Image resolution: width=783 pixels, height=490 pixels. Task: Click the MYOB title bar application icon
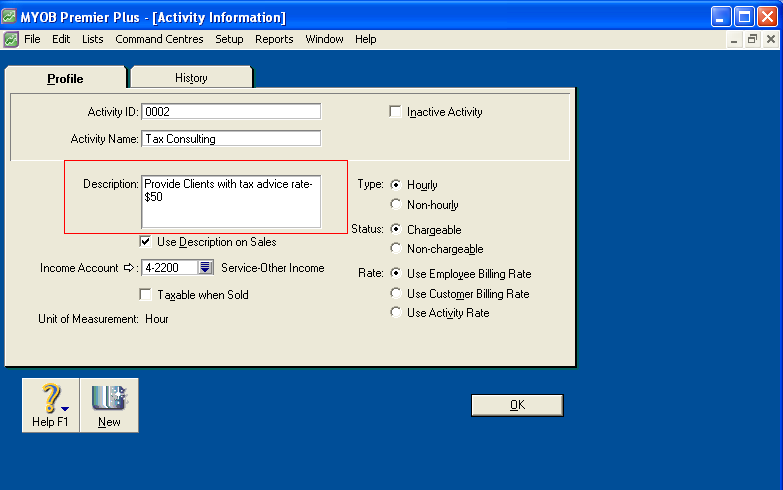coord(9,16)
